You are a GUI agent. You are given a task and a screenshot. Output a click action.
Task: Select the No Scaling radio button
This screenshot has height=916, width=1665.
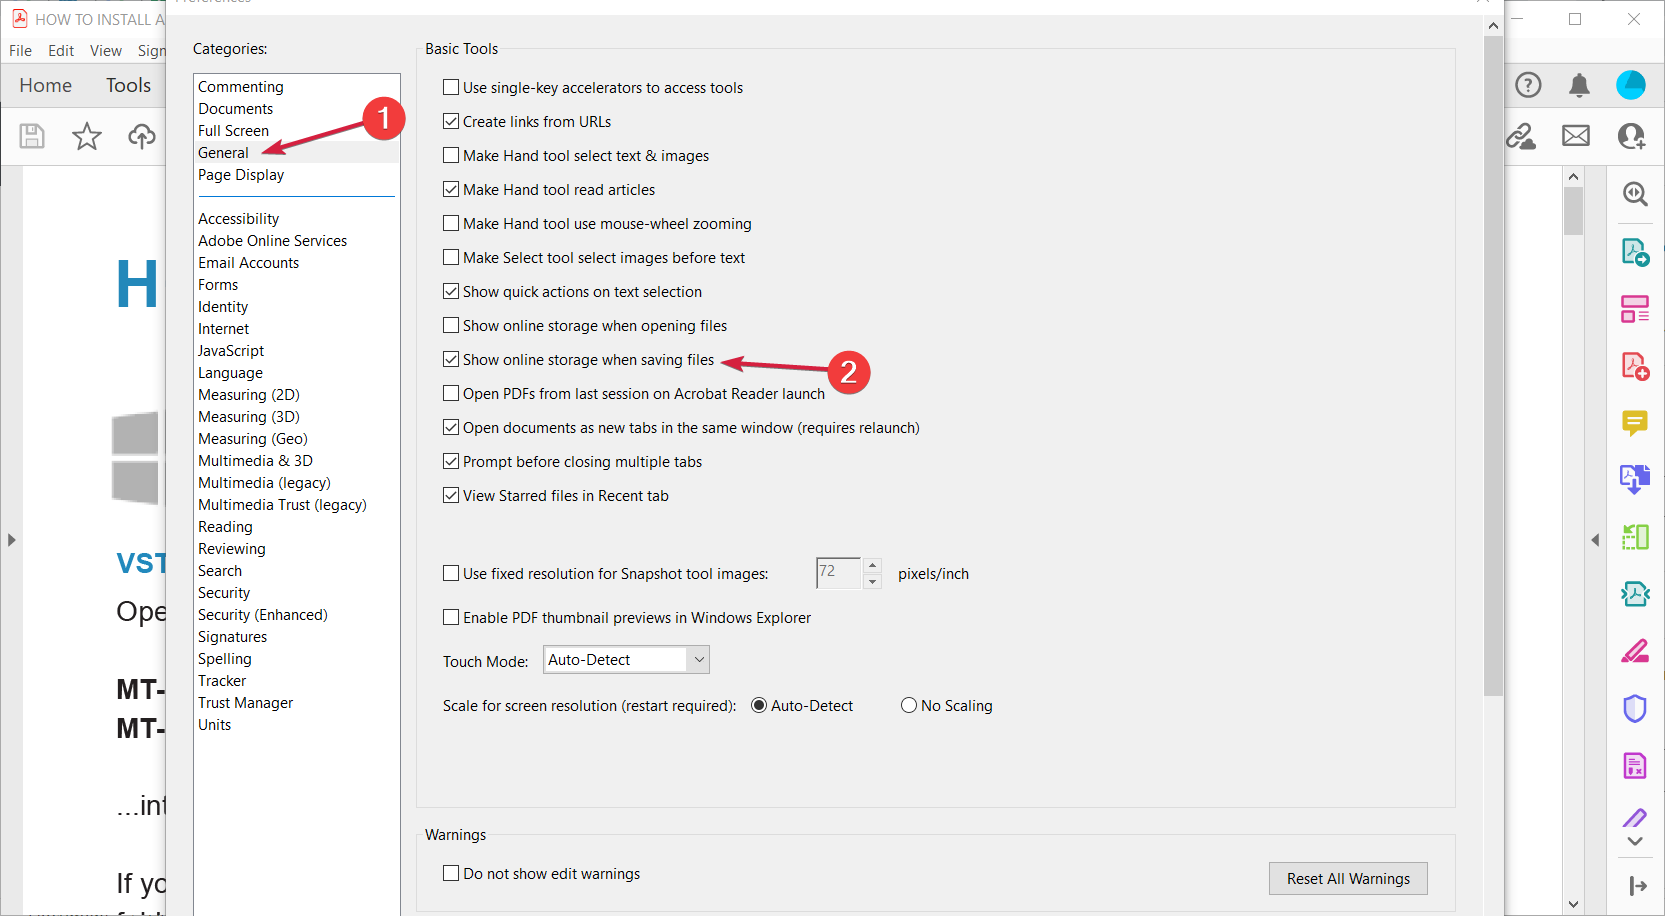coord(909,706)
